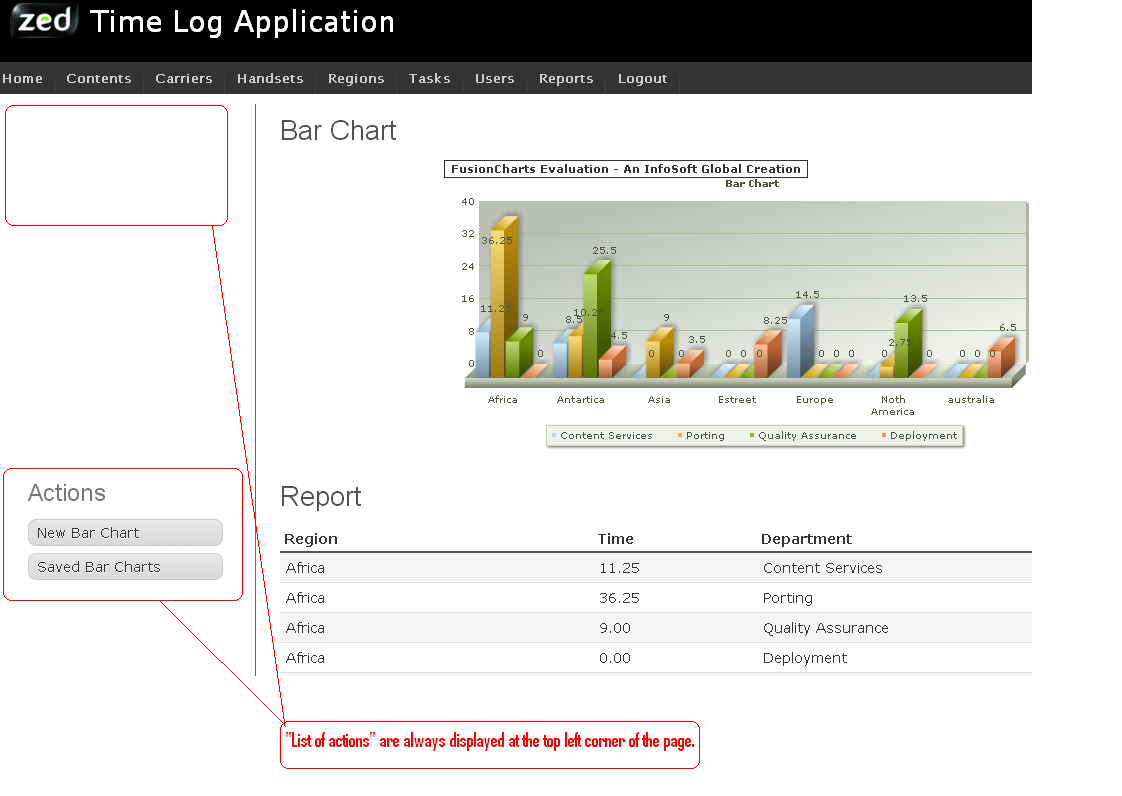The width and height of the screenshot is (1122, 796).
Task: Click the Estreet x-axis label
Action: [737, 399]
